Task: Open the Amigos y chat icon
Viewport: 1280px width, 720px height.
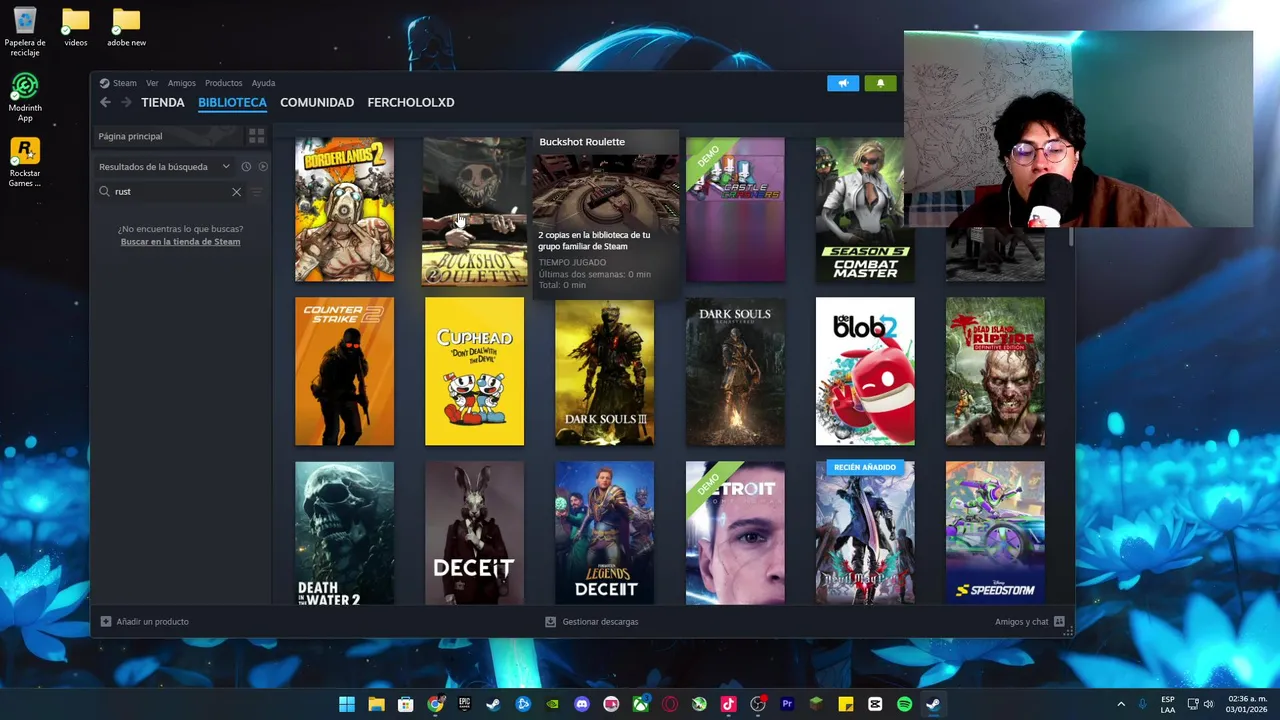Action: (1059, 622)
